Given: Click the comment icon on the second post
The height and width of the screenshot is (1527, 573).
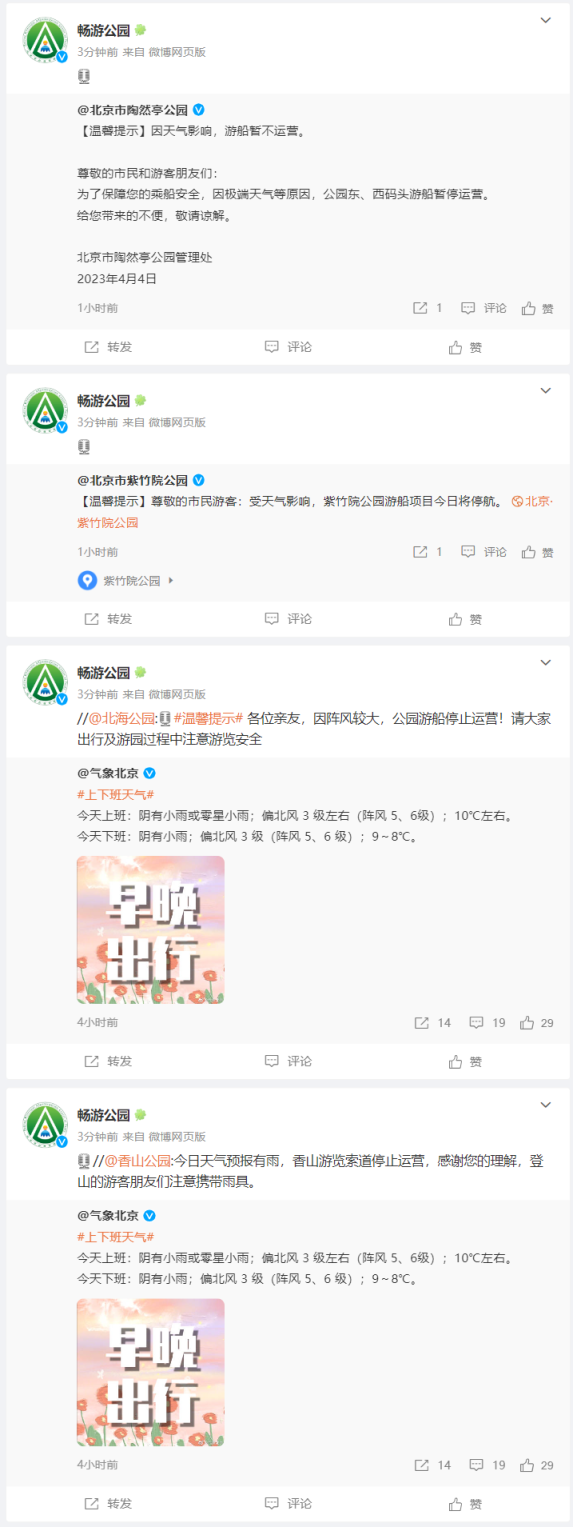Looking at the screenshot, I should point(288,619).
